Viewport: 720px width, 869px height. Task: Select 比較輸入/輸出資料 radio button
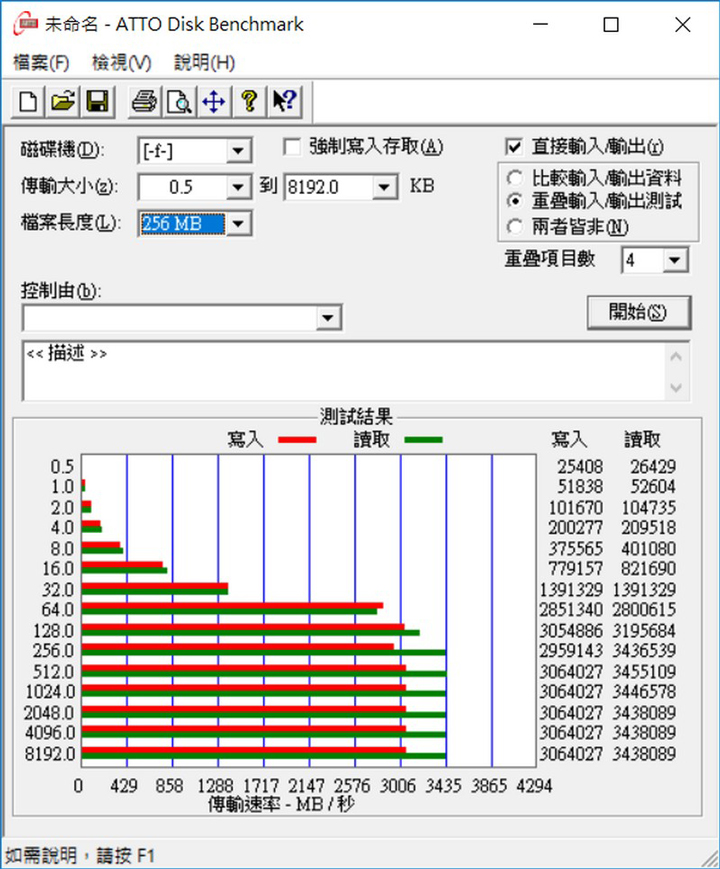(514, 178)
